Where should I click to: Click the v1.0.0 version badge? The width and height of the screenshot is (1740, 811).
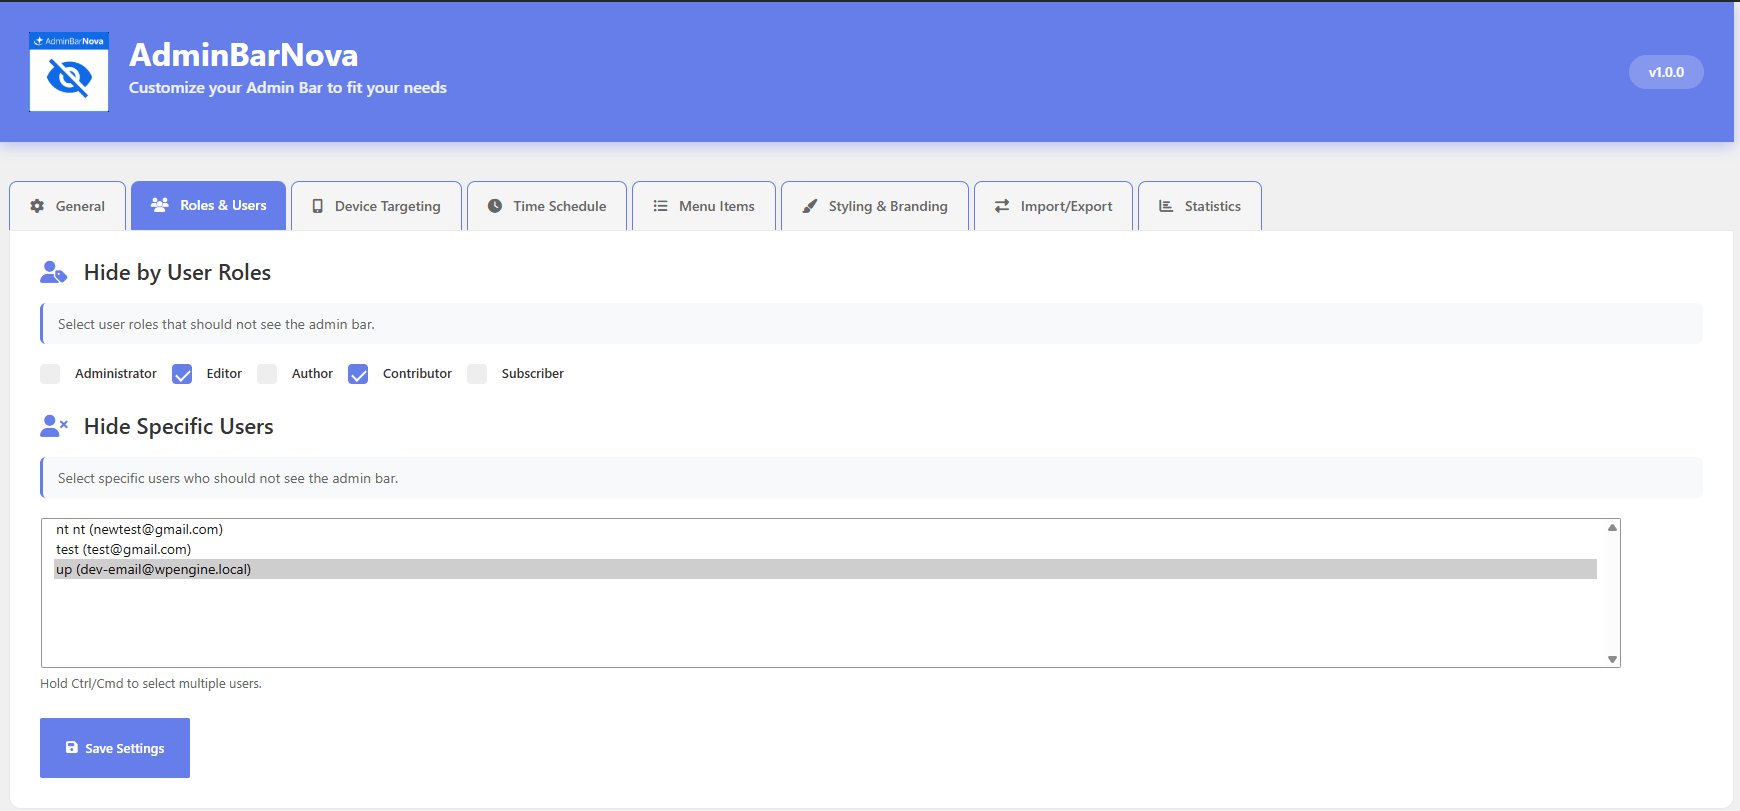[1666, 72]
